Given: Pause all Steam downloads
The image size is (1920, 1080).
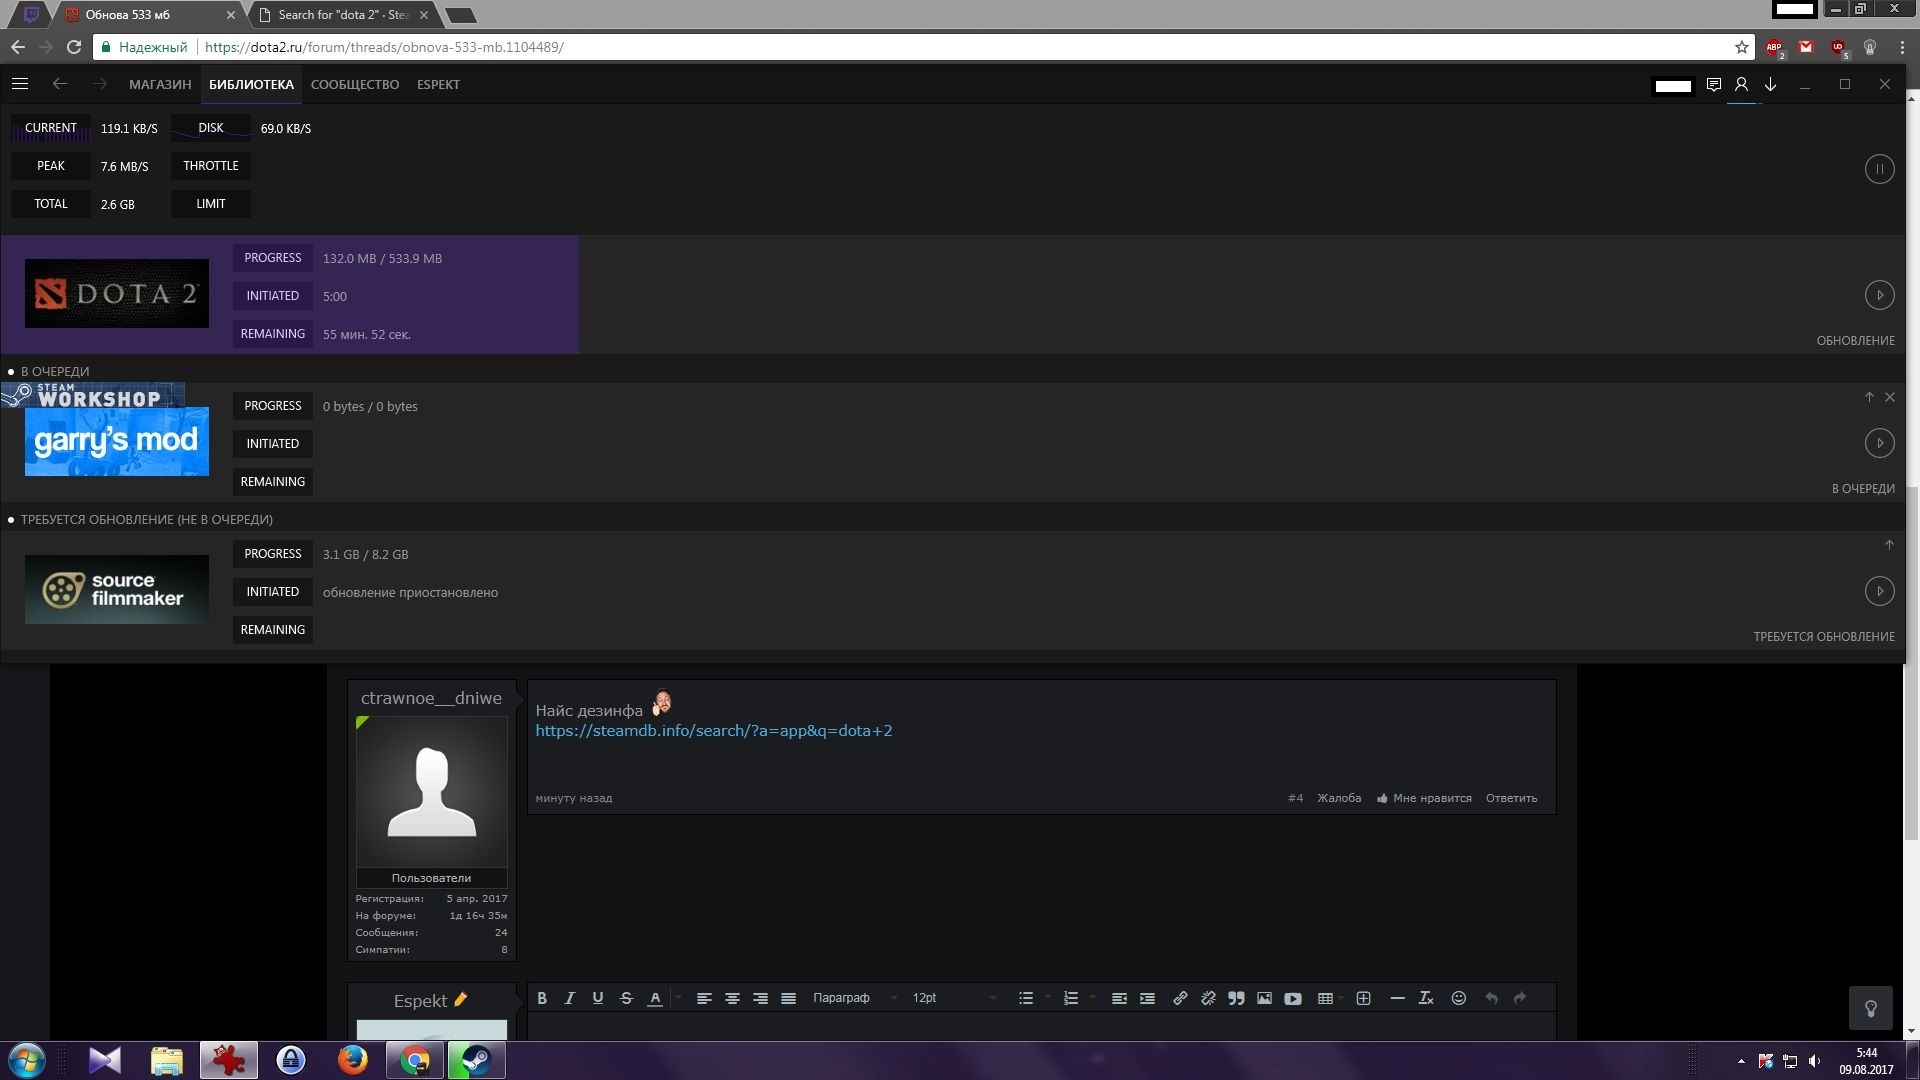Looking at the screenshot, I should (x=1879, y=169).
